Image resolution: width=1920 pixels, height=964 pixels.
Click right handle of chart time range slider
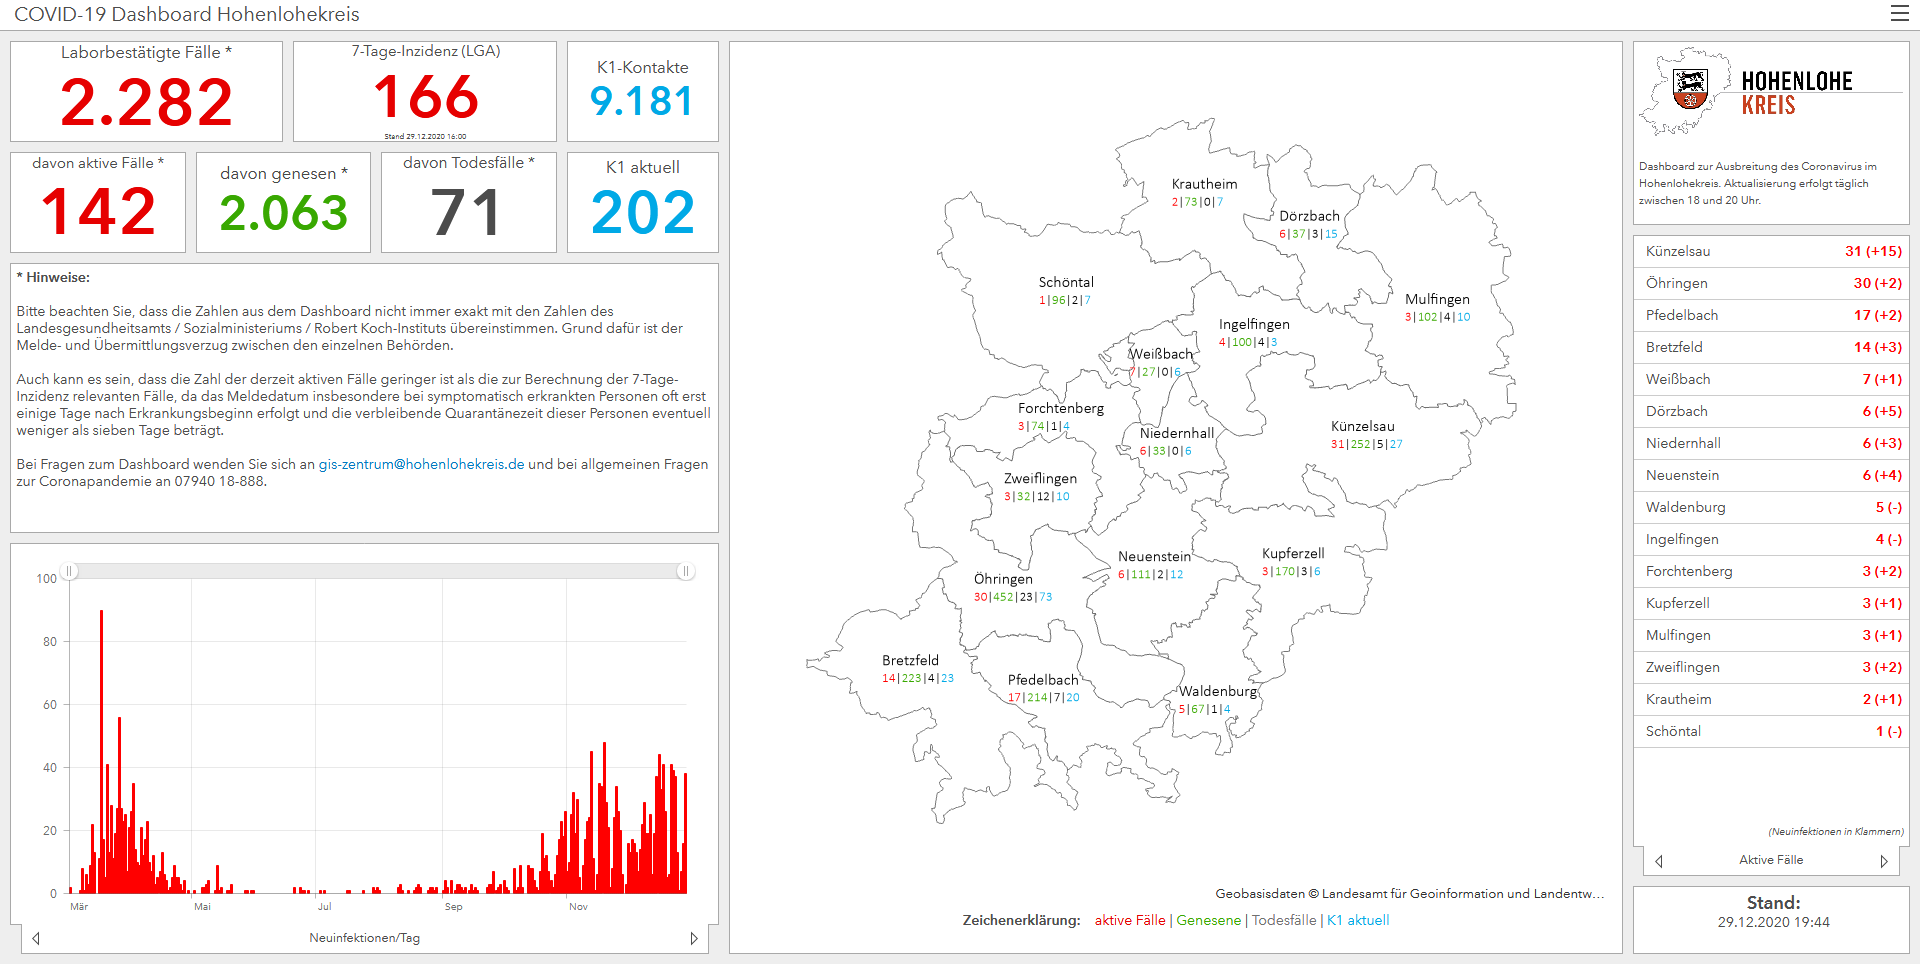coord(685,571)
